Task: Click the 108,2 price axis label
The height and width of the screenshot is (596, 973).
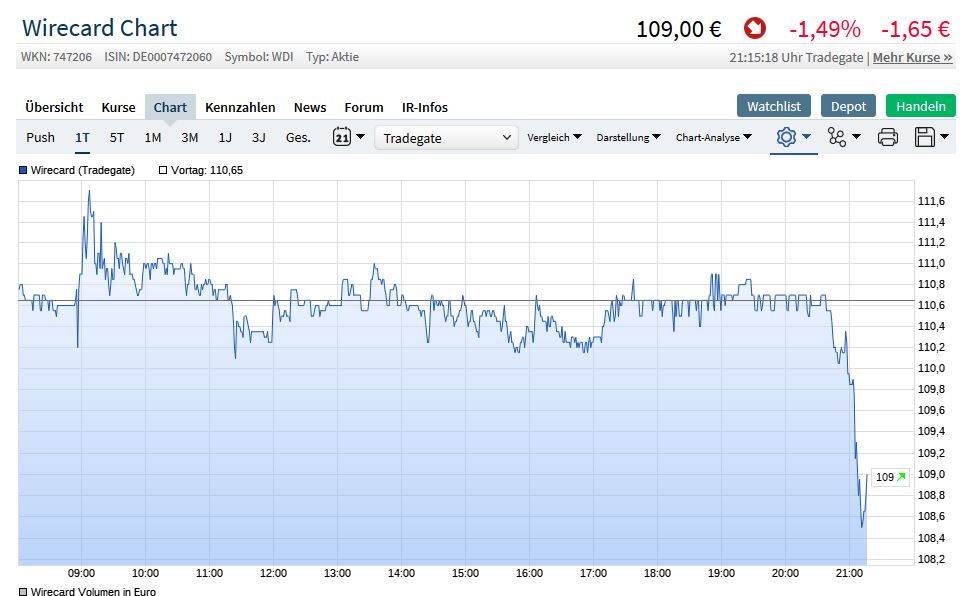Action: [931, 559]
